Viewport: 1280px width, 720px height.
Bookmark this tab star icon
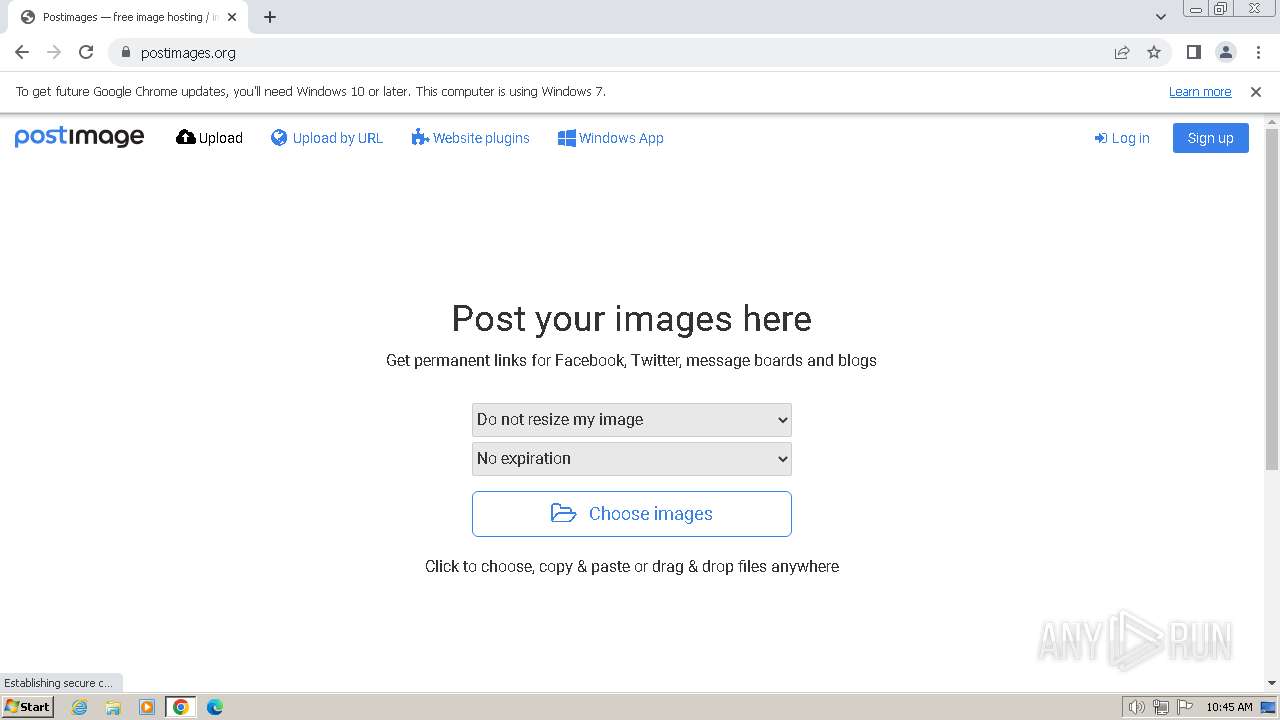click(x=1154, y=52)
